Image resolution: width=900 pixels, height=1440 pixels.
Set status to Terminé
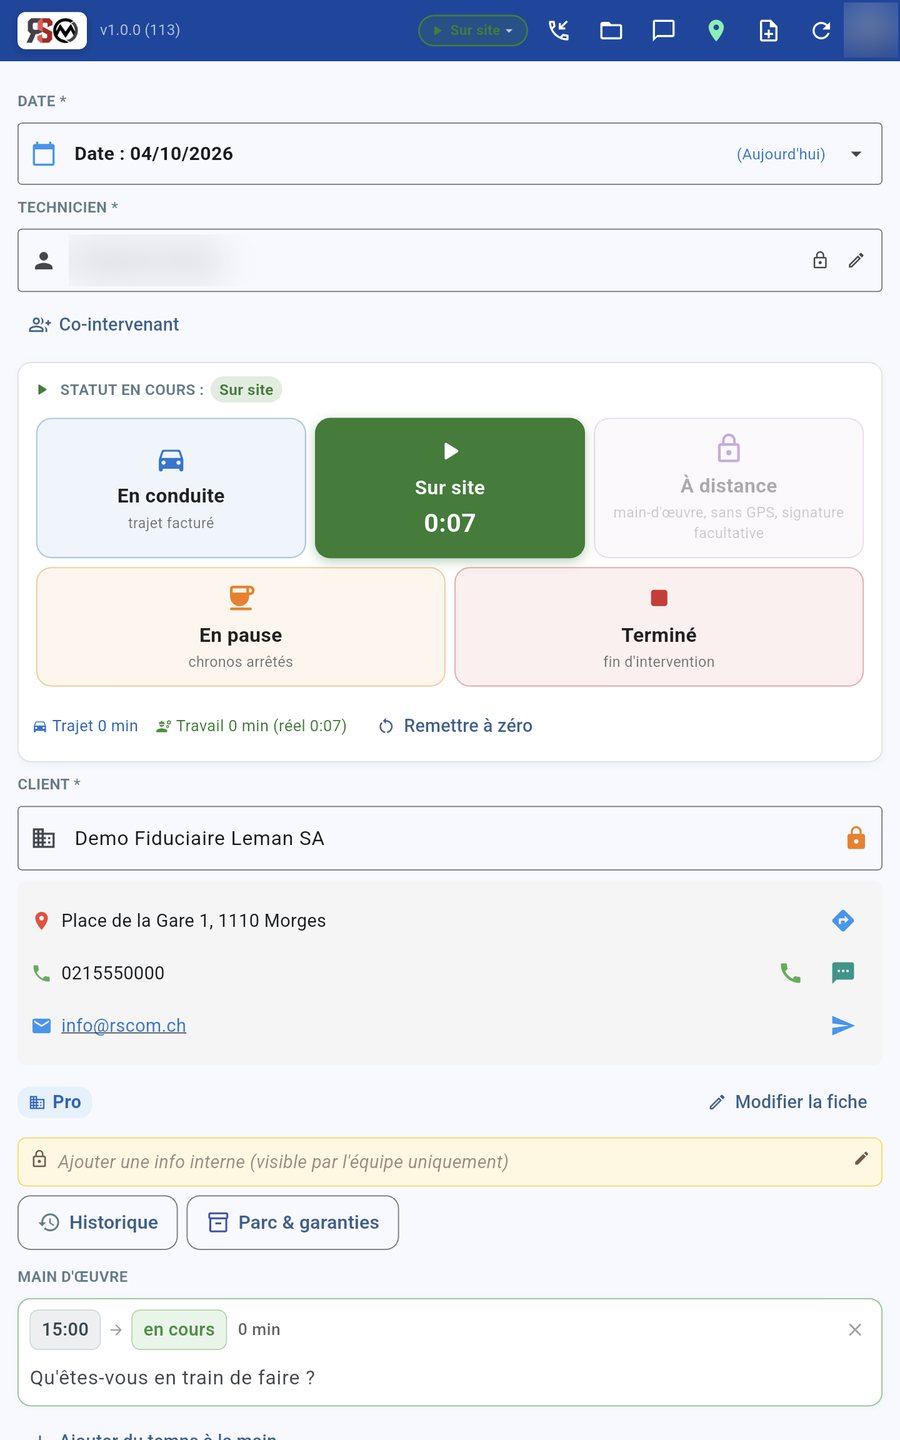point(659,627)
